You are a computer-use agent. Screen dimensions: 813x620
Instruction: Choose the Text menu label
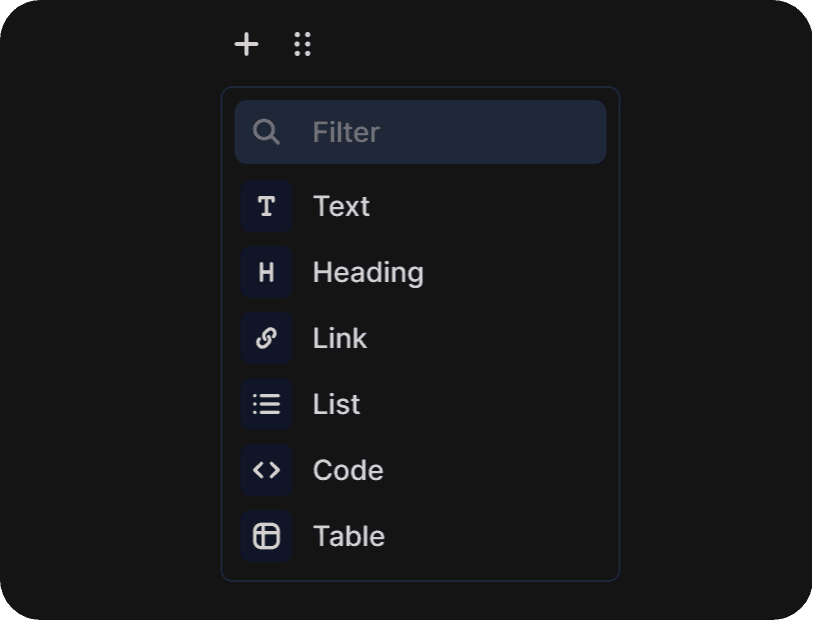341,206
